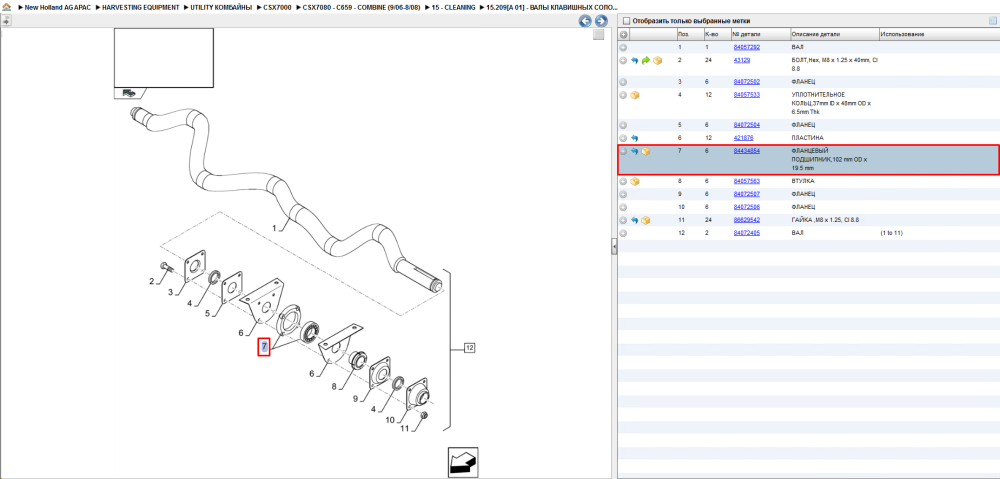
Task: Click the pin panel icon below the home icon
Action: pos(6,20)
